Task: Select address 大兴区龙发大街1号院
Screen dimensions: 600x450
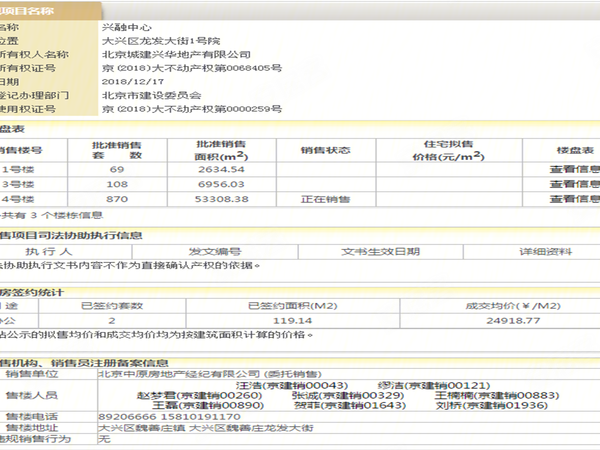Action: (161, 41)
